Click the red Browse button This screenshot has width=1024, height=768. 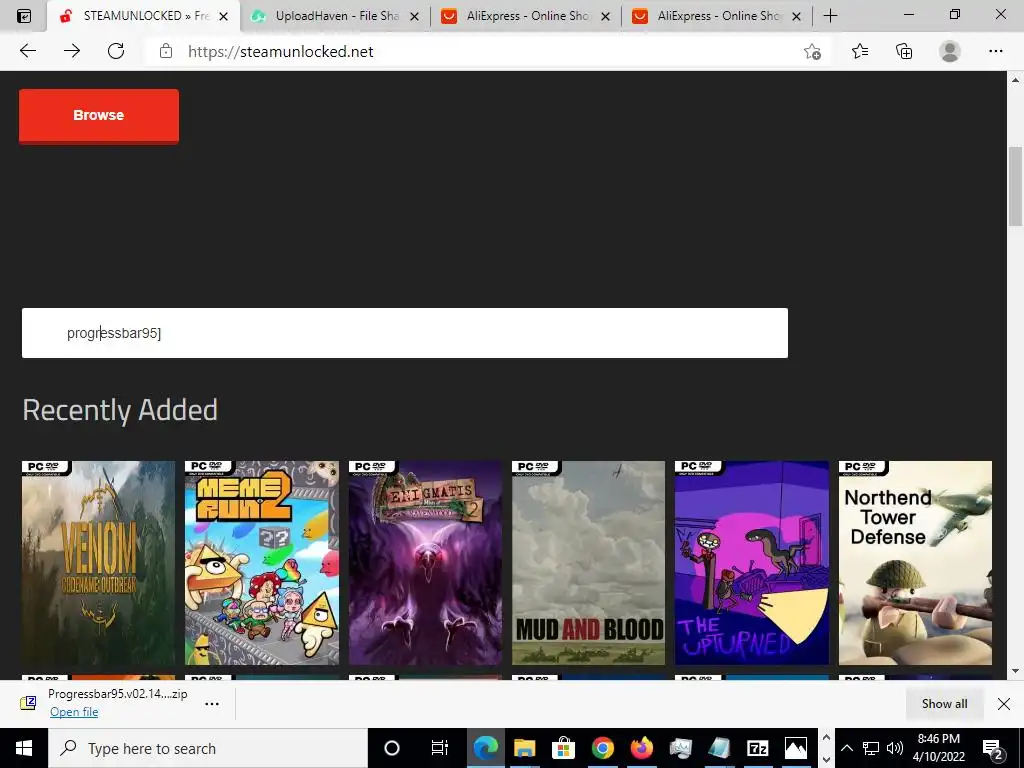(99, 116)
